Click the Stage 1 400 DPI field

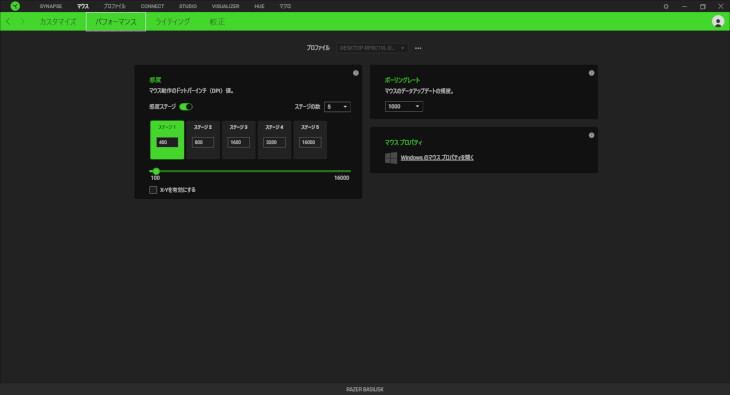(167, 142)
